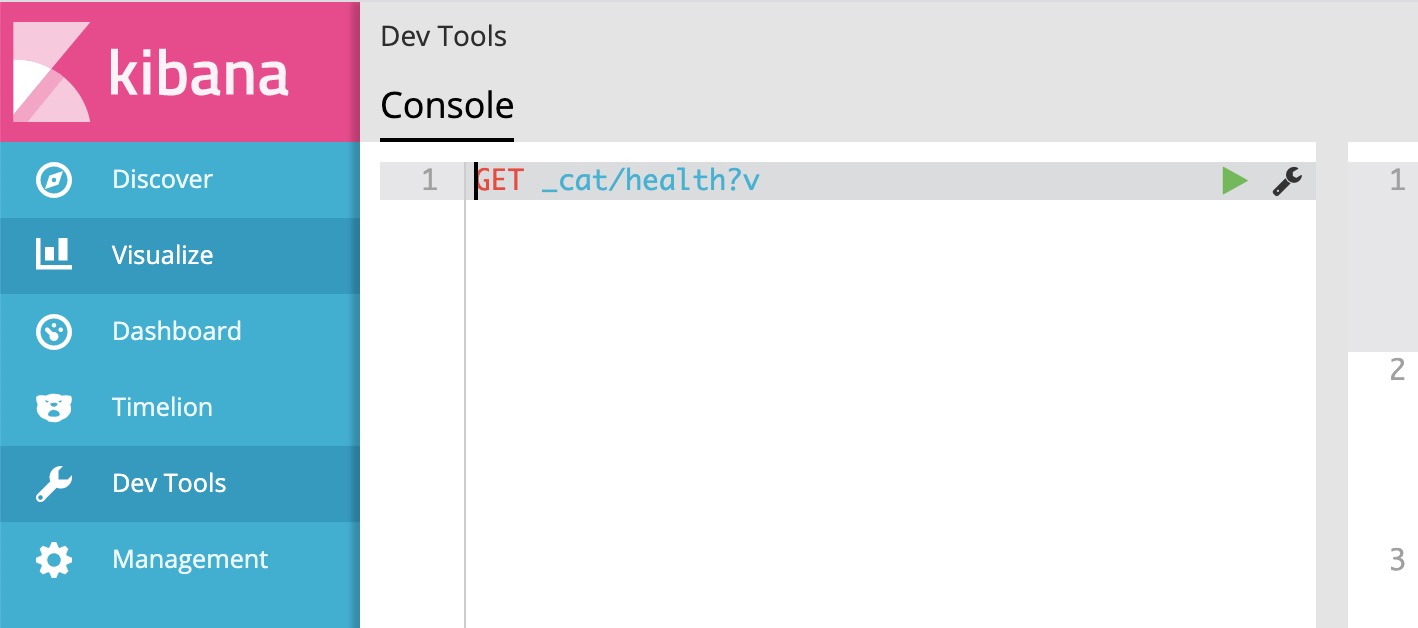Click the Visualize bar chart icon
Image resolution: width=1418 pixels, height=628 pixels.
tap(53, 255)
